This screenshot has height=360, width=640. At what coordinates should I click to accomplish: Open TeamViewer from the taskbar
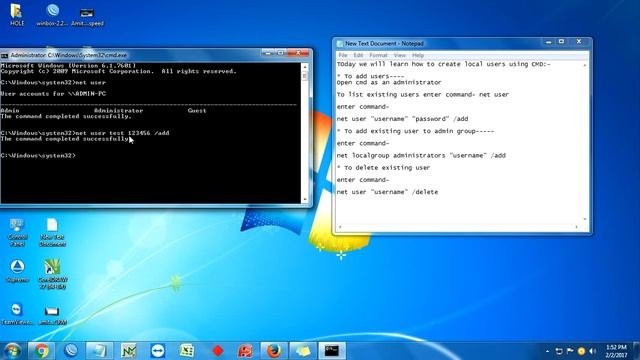coord(158,351)
